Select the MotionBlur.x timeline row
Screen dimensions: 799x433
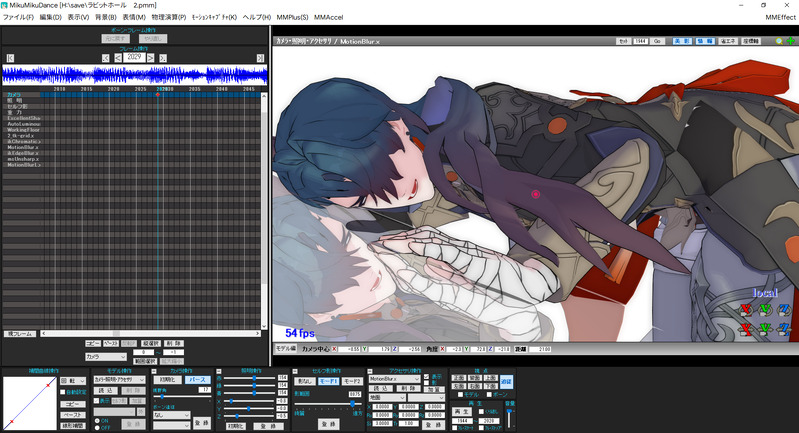pyautogui.click(x=23, y=147)
